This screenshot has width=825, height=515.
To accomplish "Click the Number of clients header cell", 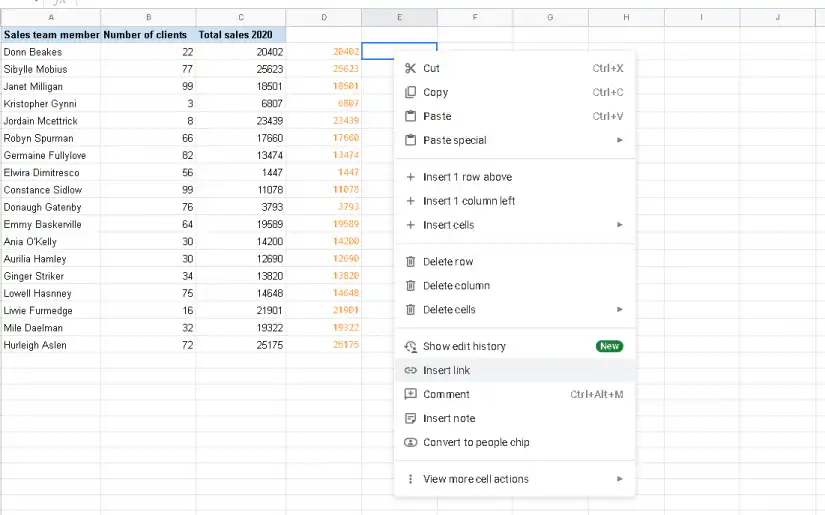I will tap(148, 35).
